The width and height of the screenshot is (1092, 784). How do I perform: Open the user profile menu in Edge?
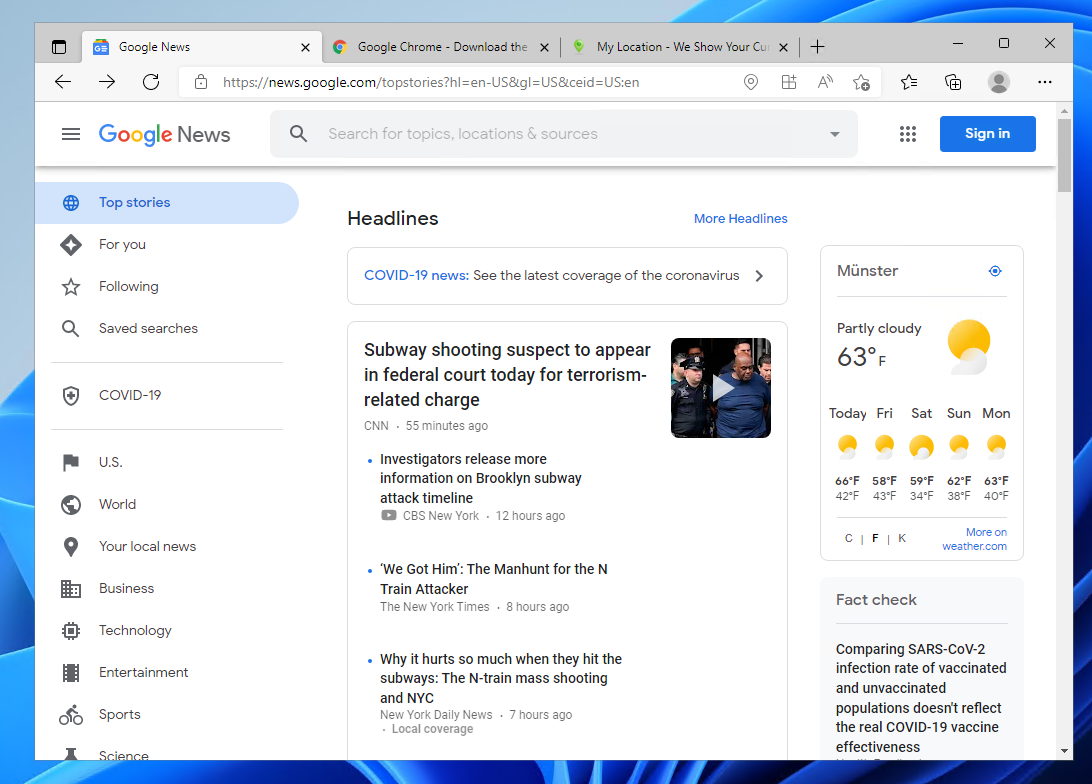pyautogui.click(x=998, y=82)
